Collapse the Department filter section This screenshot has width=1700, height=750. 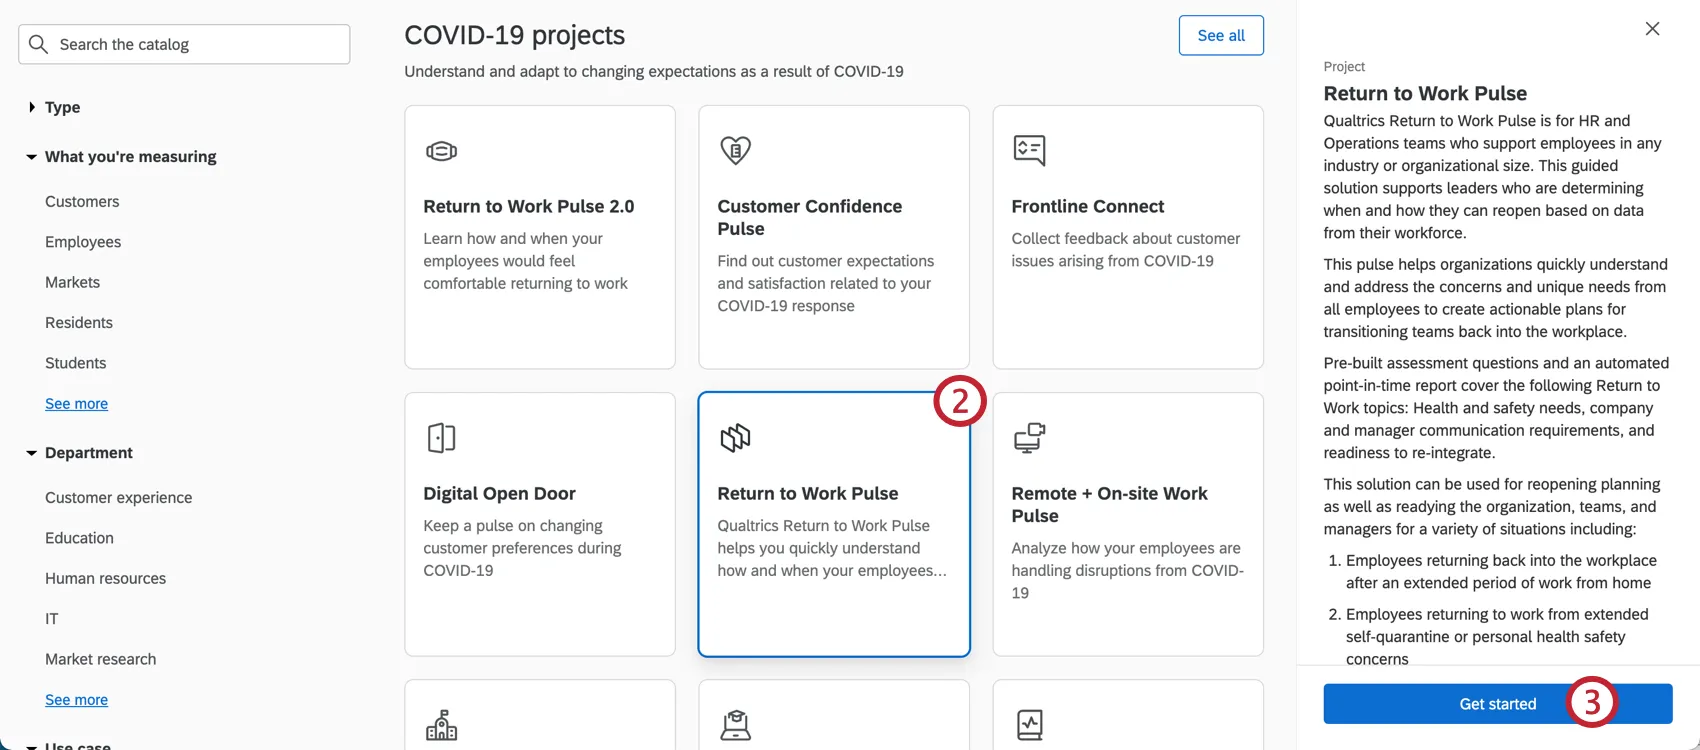point(32,453)
